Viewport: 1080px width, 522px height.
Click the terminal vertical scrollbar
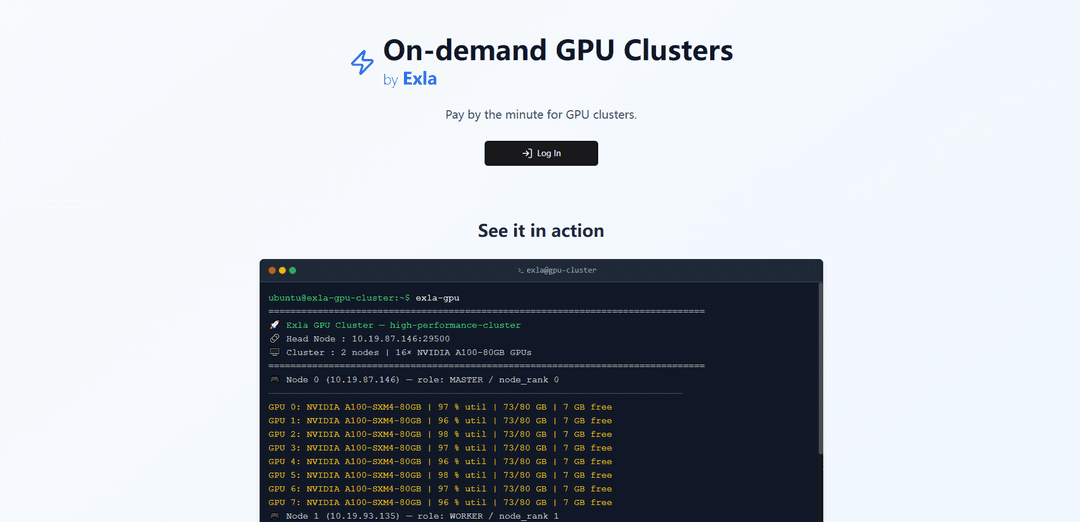click(820, 368)
